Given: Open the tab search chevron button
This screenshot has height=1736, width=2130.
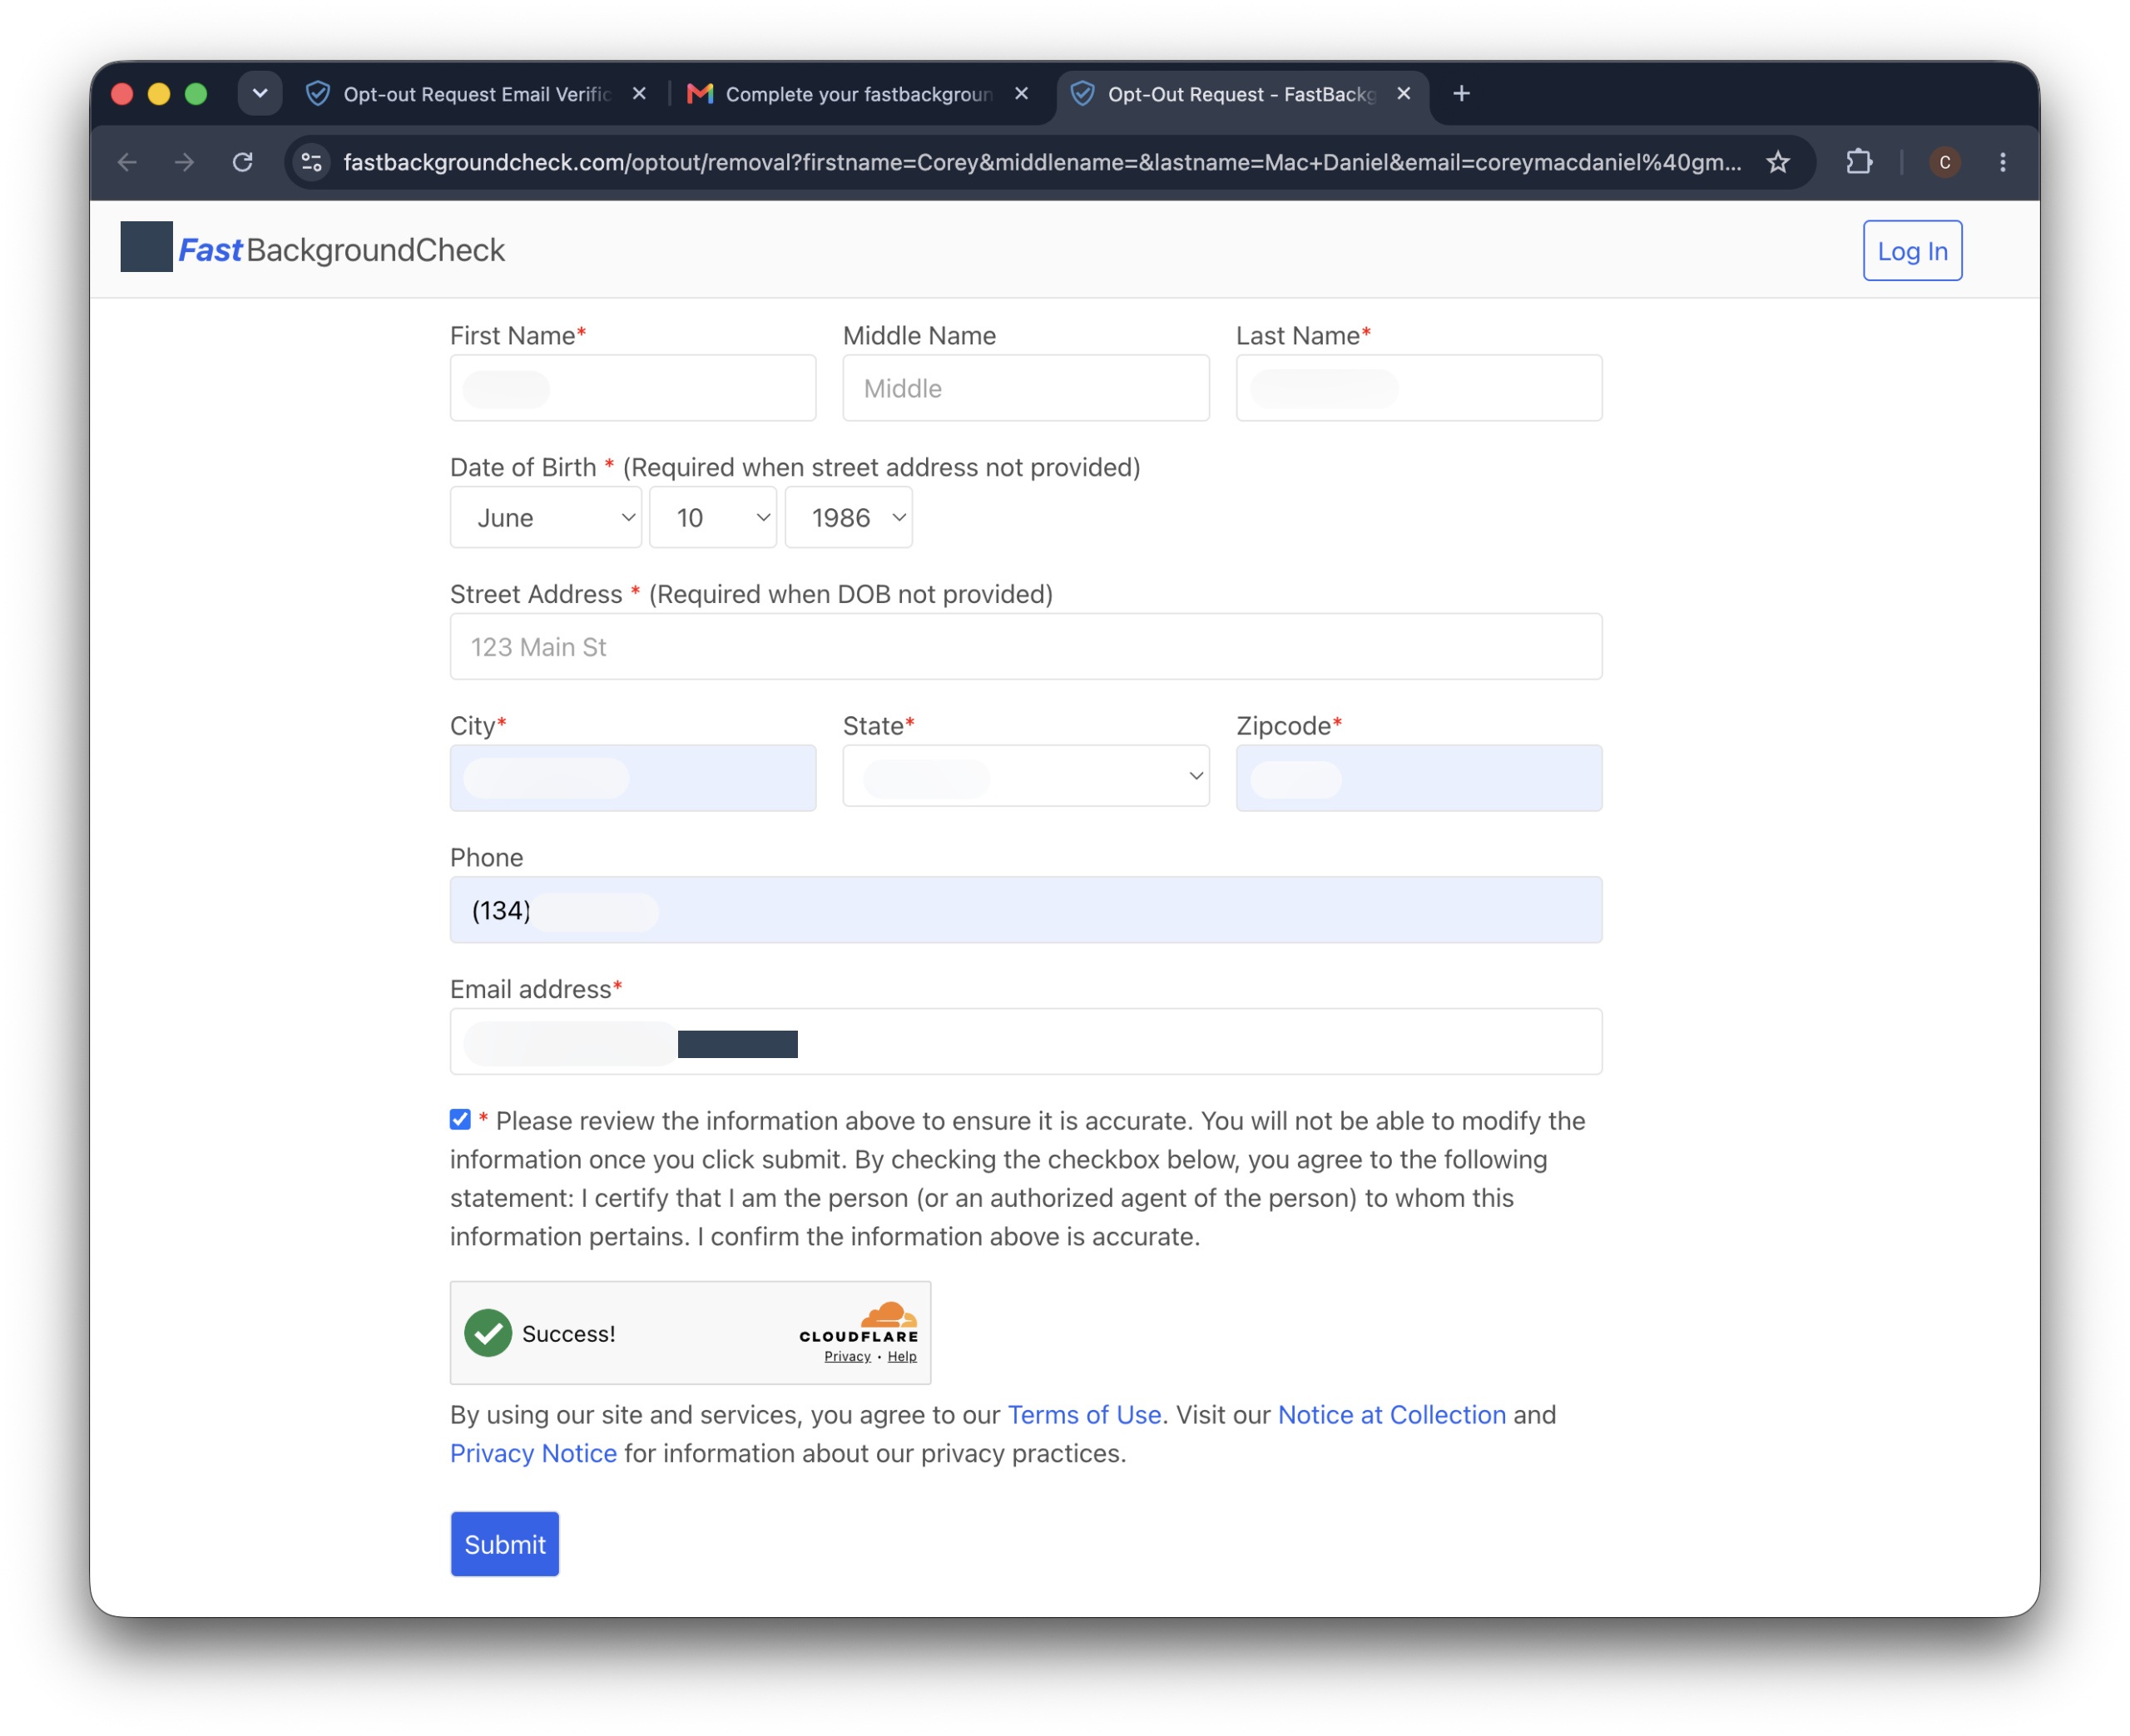Looking at the screenshot, I should 260,94.
